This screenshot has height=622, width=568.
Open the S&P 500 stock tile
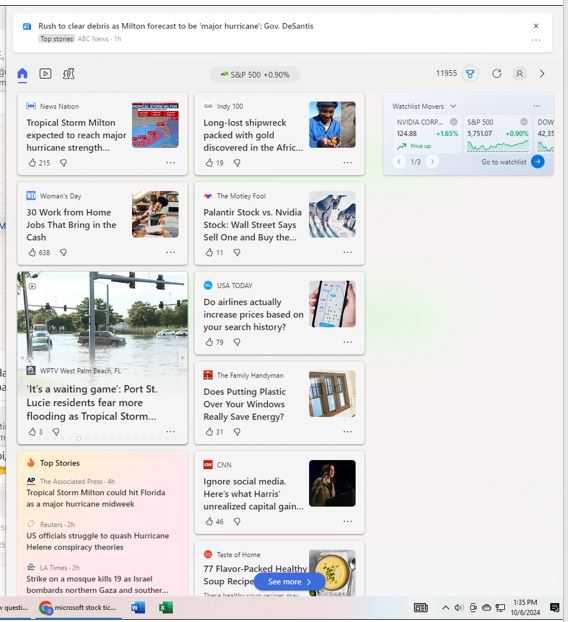point(497,134)
